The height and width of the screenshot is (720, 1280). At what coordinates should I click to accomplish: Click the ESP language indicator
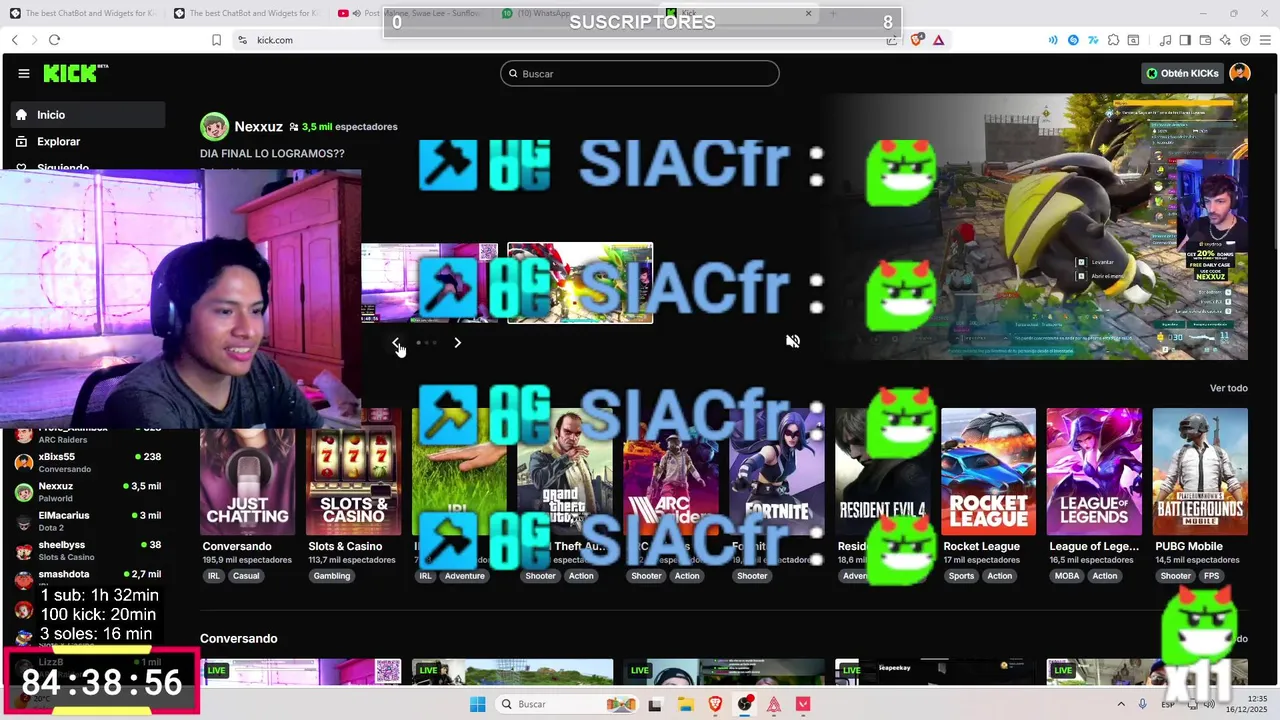1168,704
